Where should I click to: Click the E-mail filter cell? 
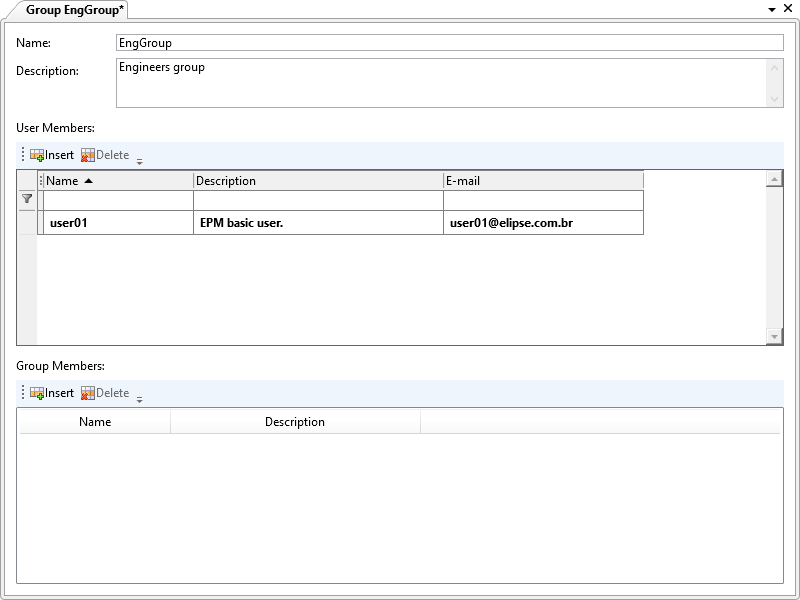pos(543,201)
